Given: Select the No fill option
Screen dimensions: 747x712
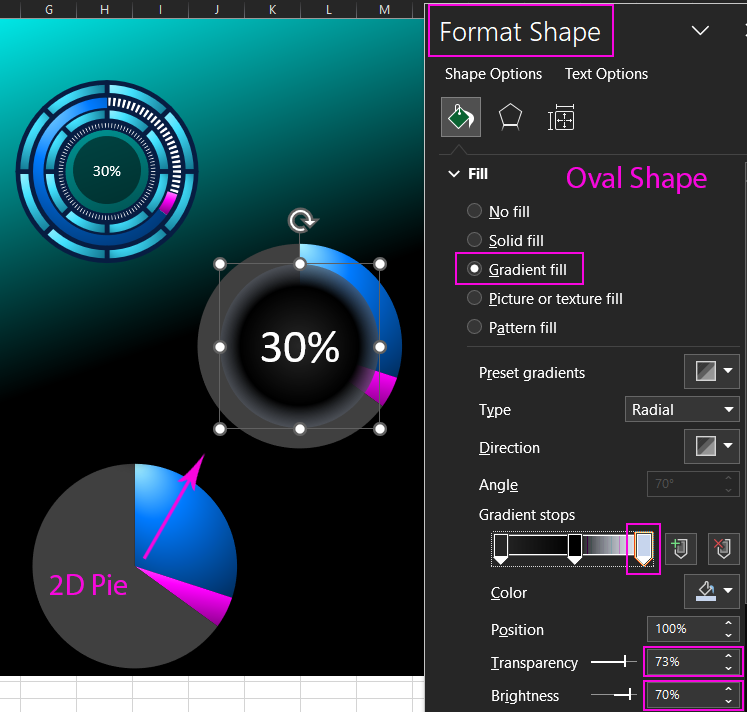Looking at the screenshot, I should 474,211.
